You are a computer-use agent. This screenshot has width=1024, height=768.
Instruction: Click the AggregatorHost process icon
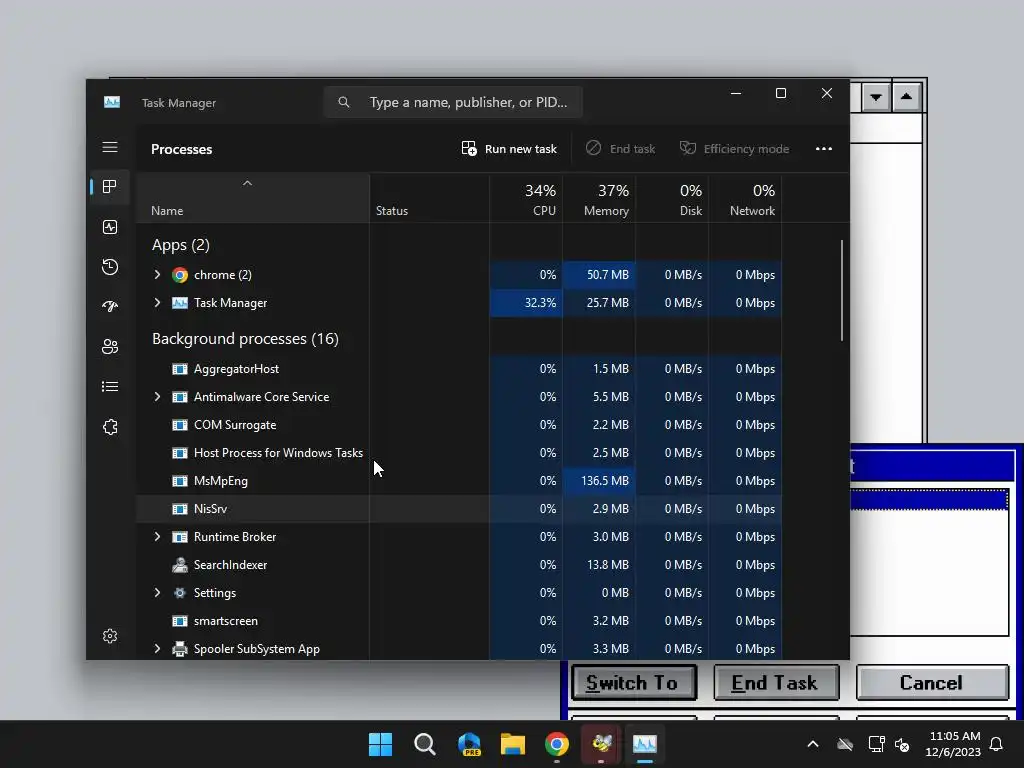click(x=180, y=369)
